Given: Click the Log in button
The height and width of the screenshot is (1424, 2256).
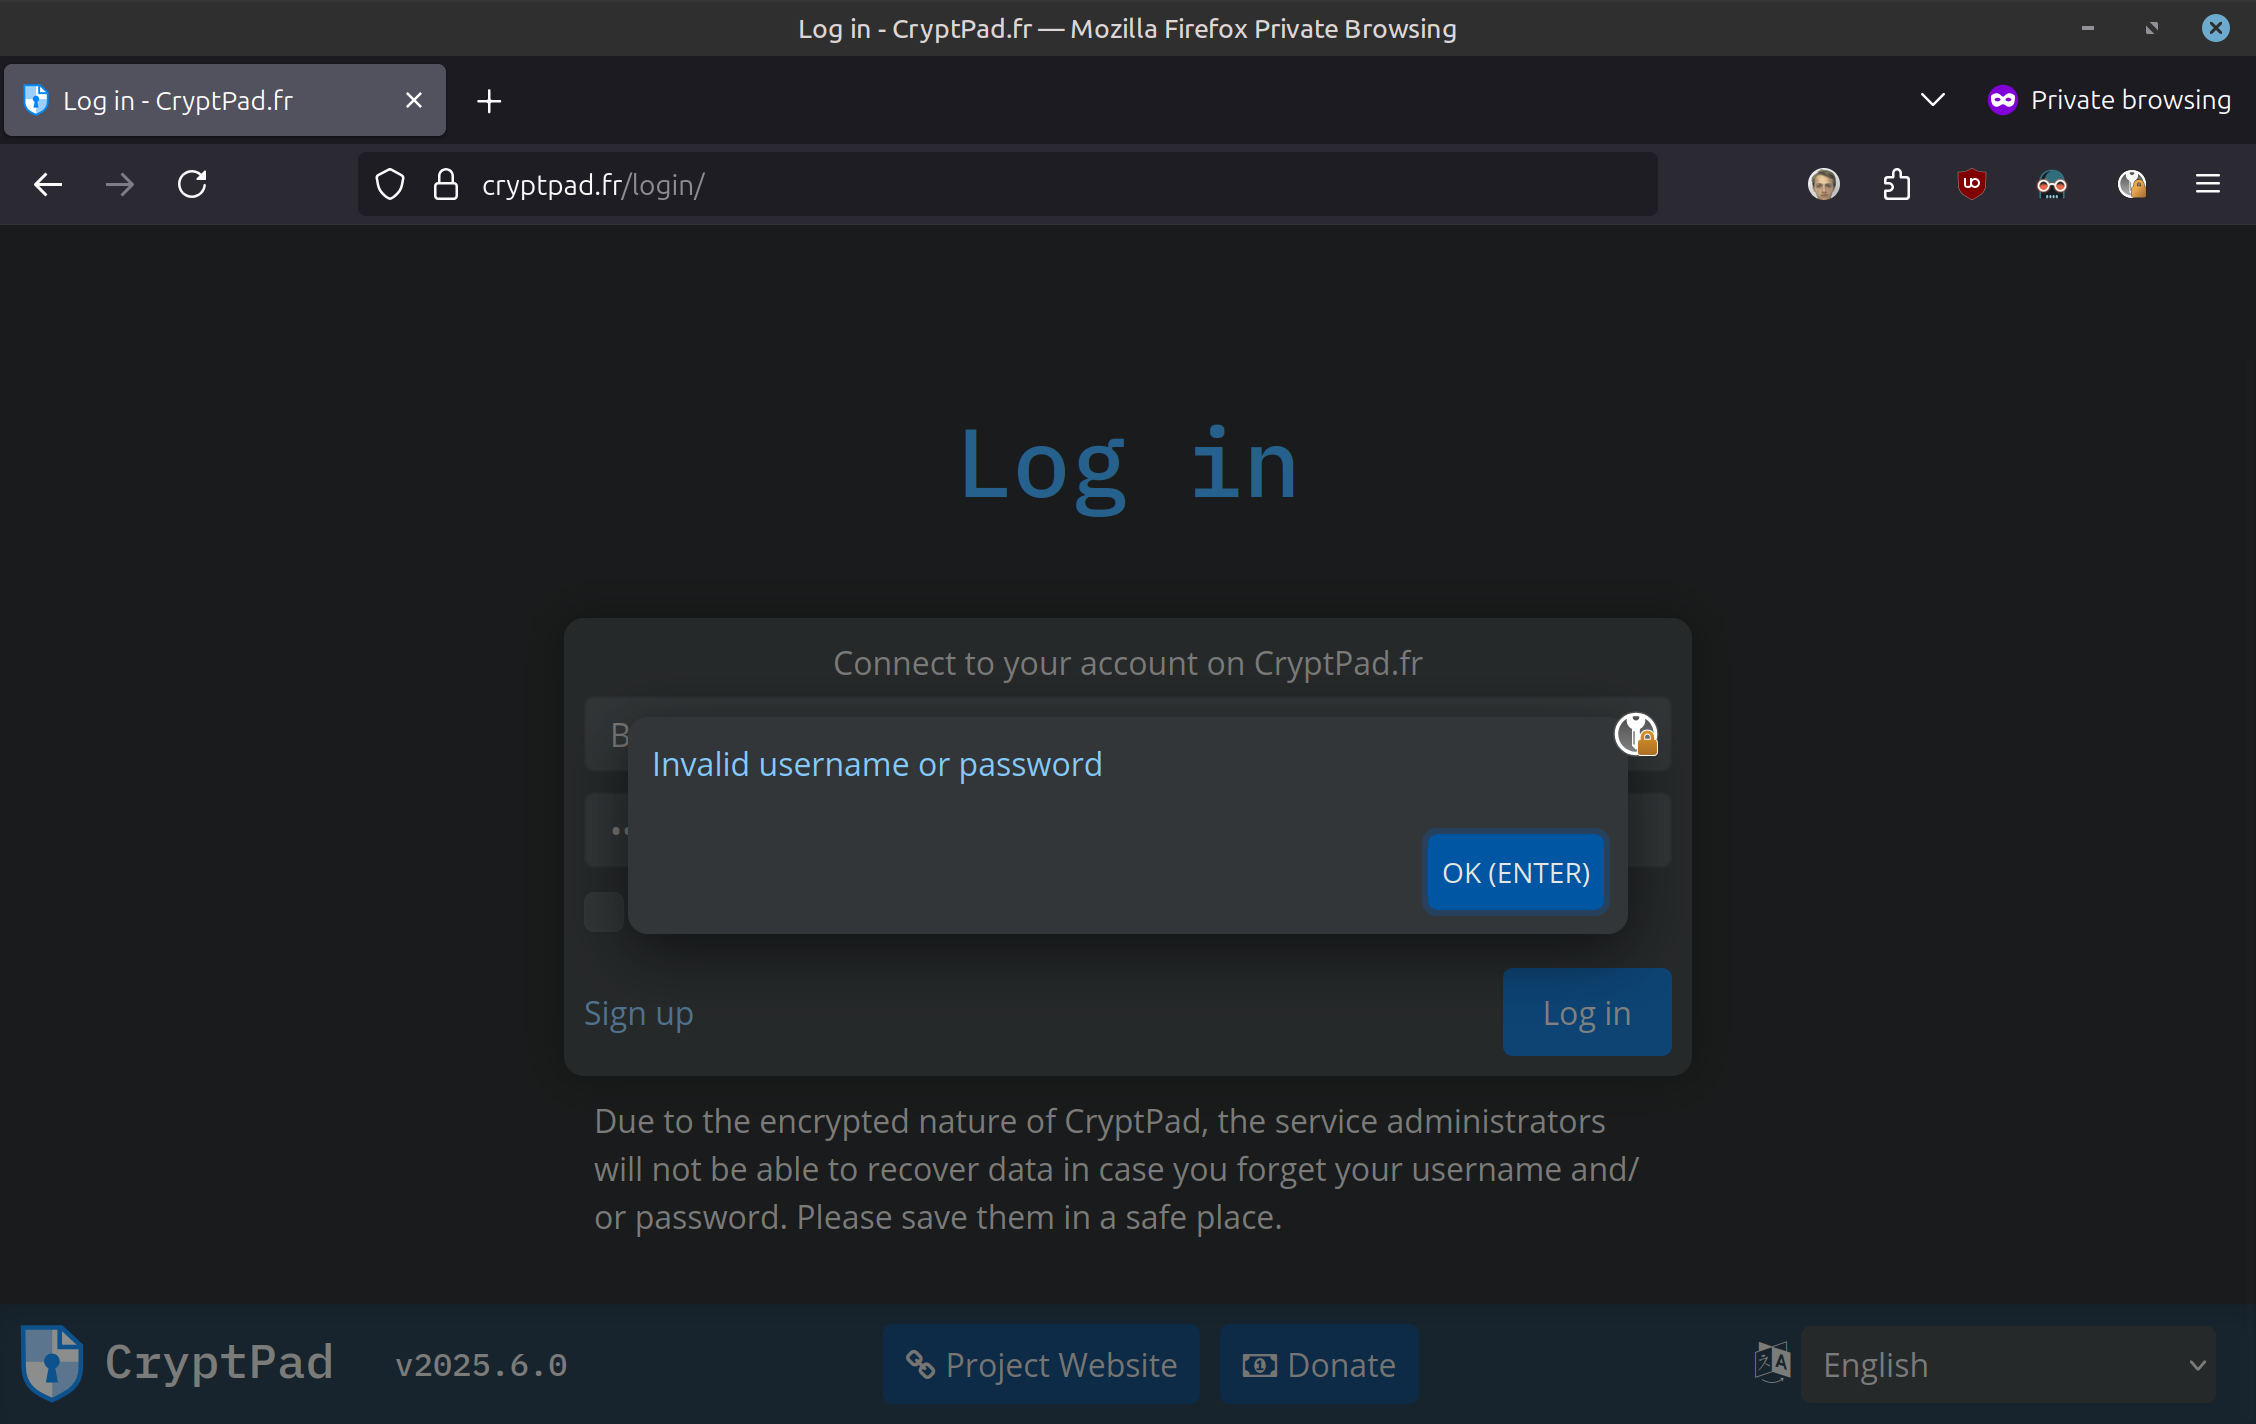Looking at the screenshot, I should [1586, 1013].
